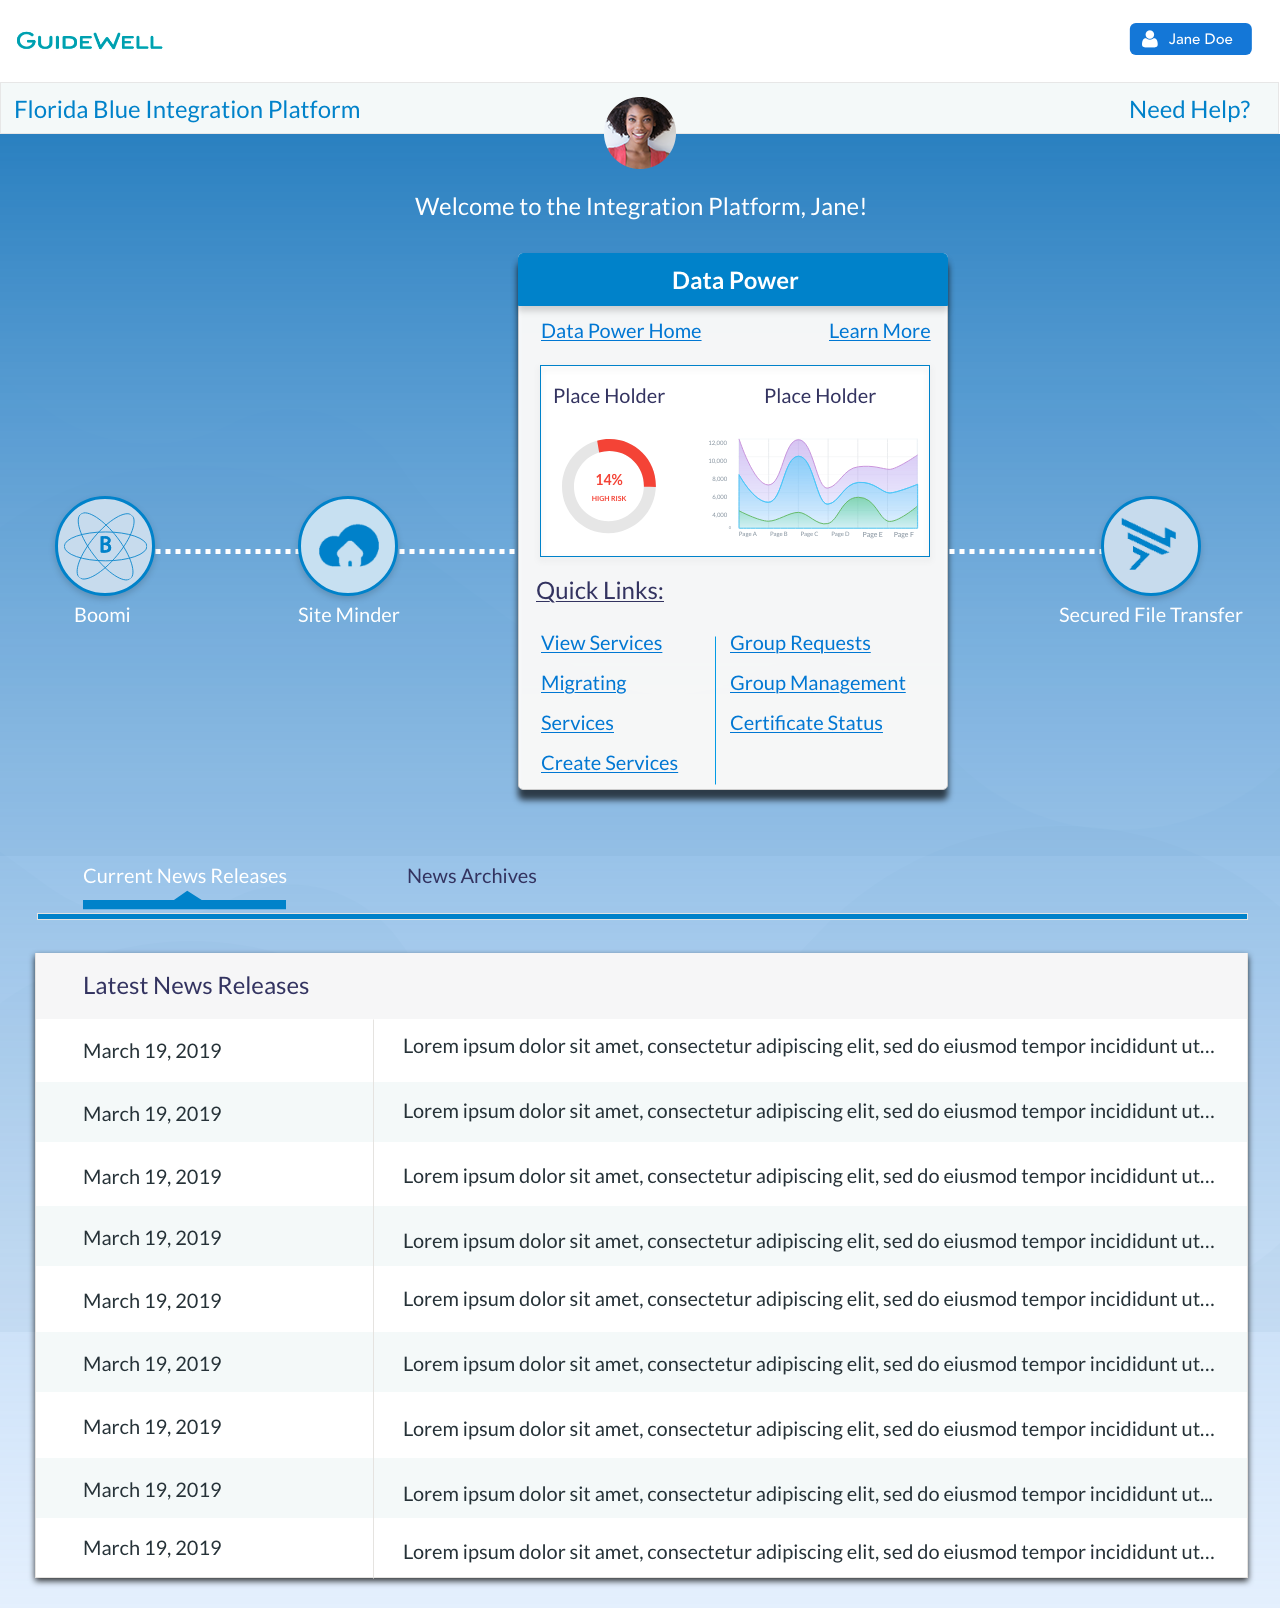Click the GuideWell logo

click(x=90, y=41)
